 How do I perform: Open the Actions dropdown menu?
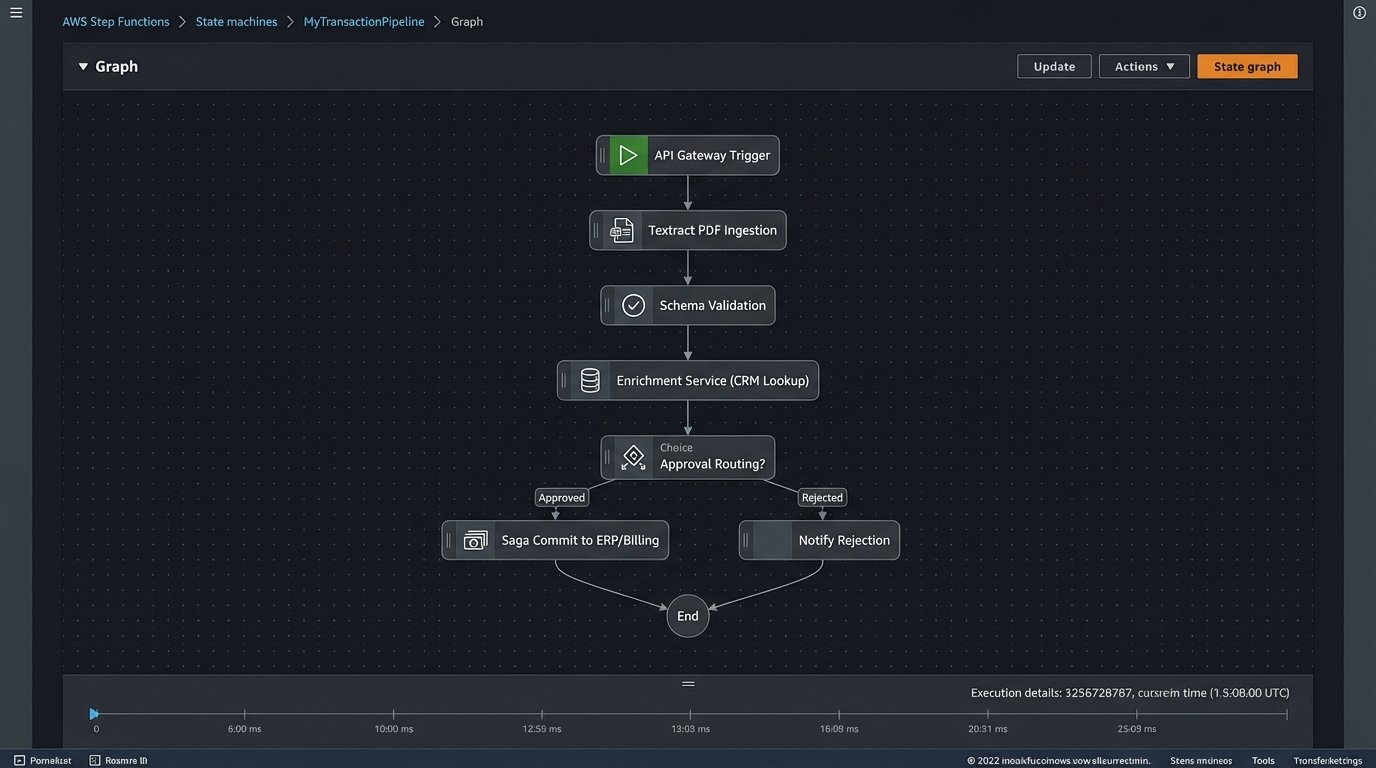pos(1144,67)
